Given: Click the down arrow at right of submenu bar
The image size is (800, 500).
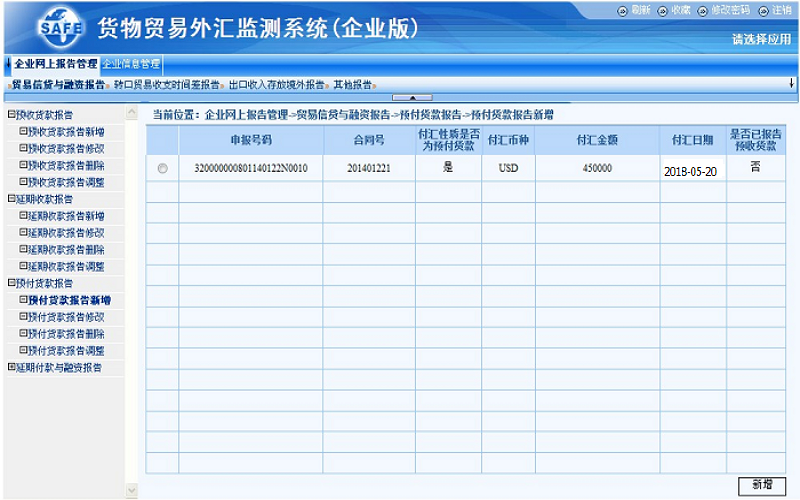Looking at the screenshot, I should point(791,84).
